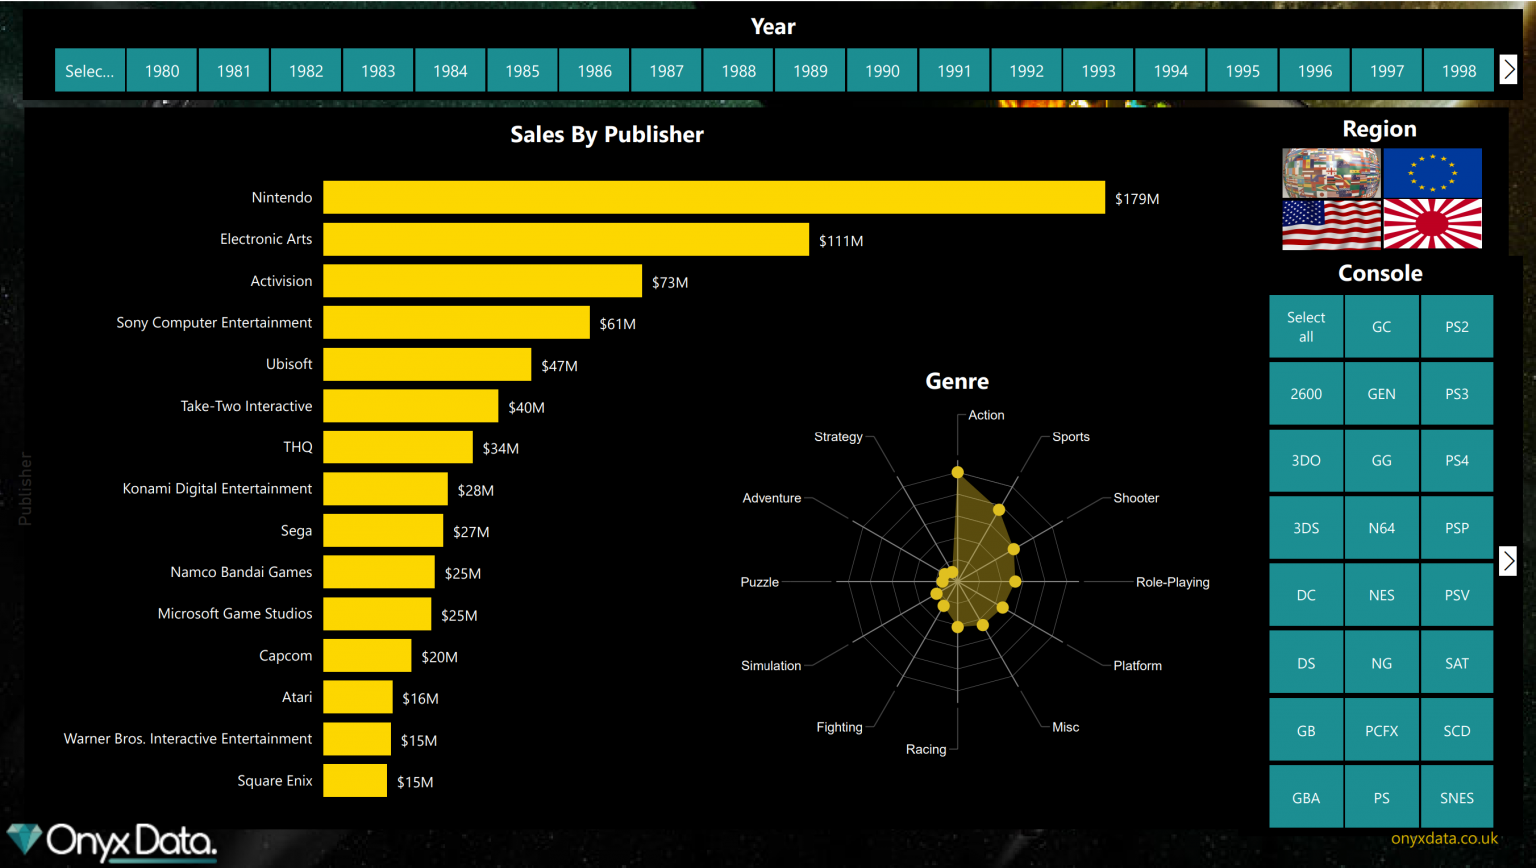Select the world flags globe region icon
The width and height of the screenshot is (1536, 868).
pyautogui.click(x=1331, y=173)
